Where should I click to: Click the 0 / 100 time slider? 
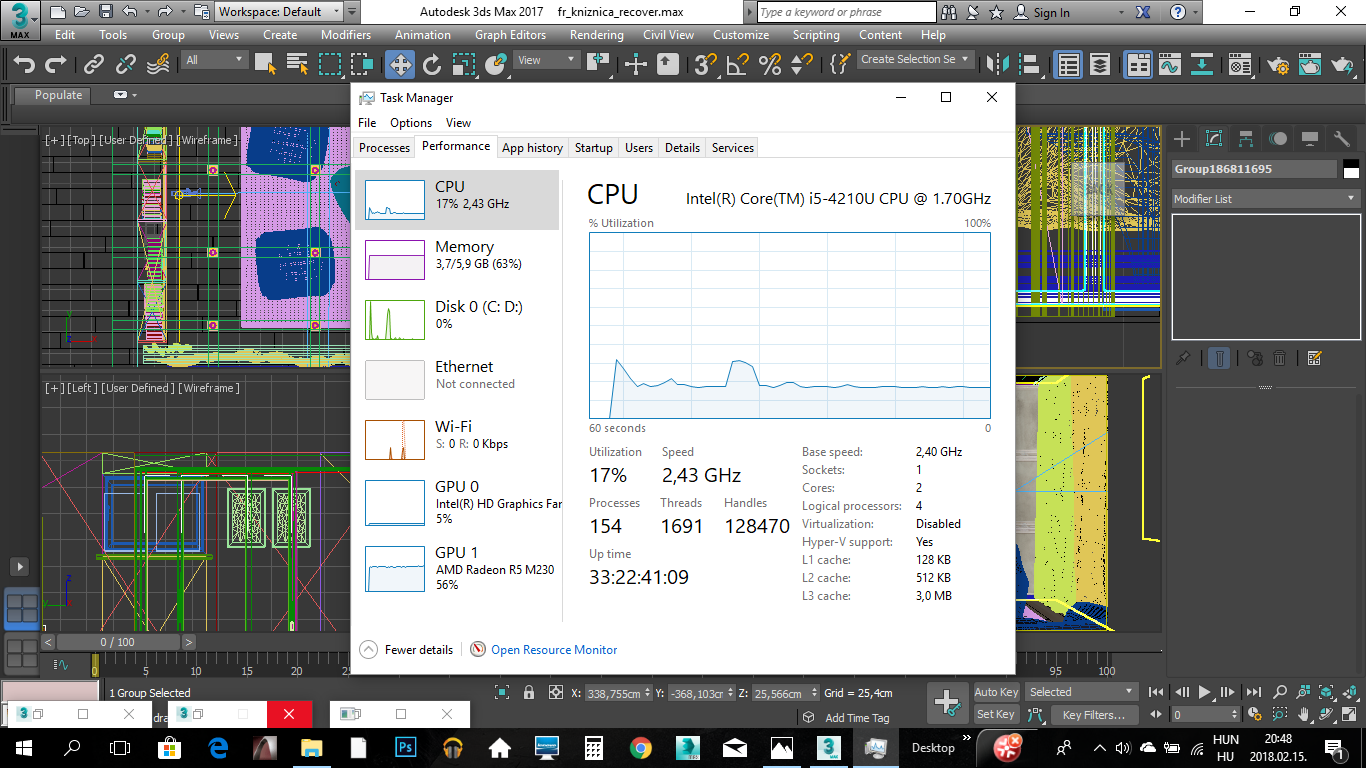117,642
